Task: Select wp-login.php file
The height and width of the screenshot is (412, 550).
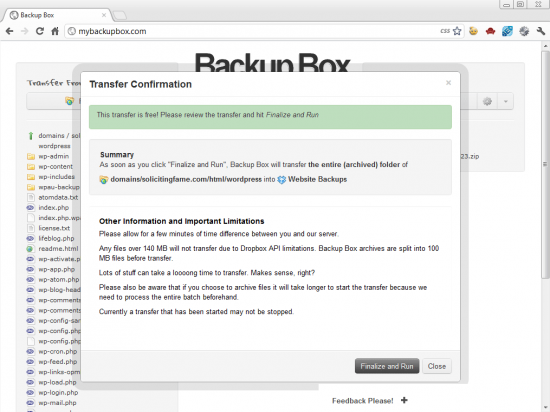Action: (x=58, y=392)
